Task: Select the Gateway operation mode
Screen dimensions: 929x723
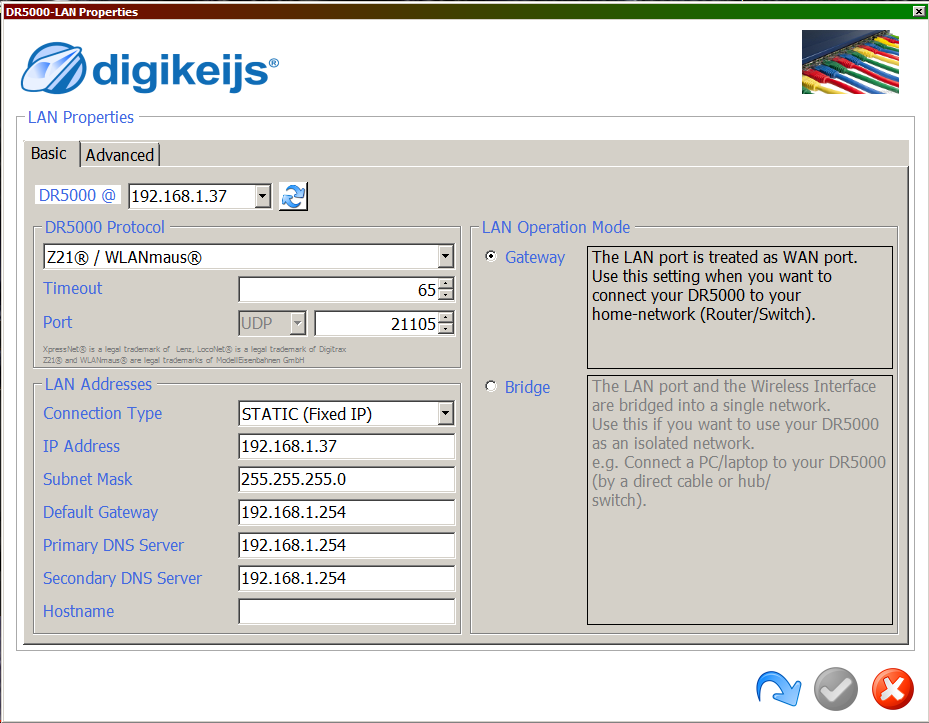Action: (x=491, y=256)
